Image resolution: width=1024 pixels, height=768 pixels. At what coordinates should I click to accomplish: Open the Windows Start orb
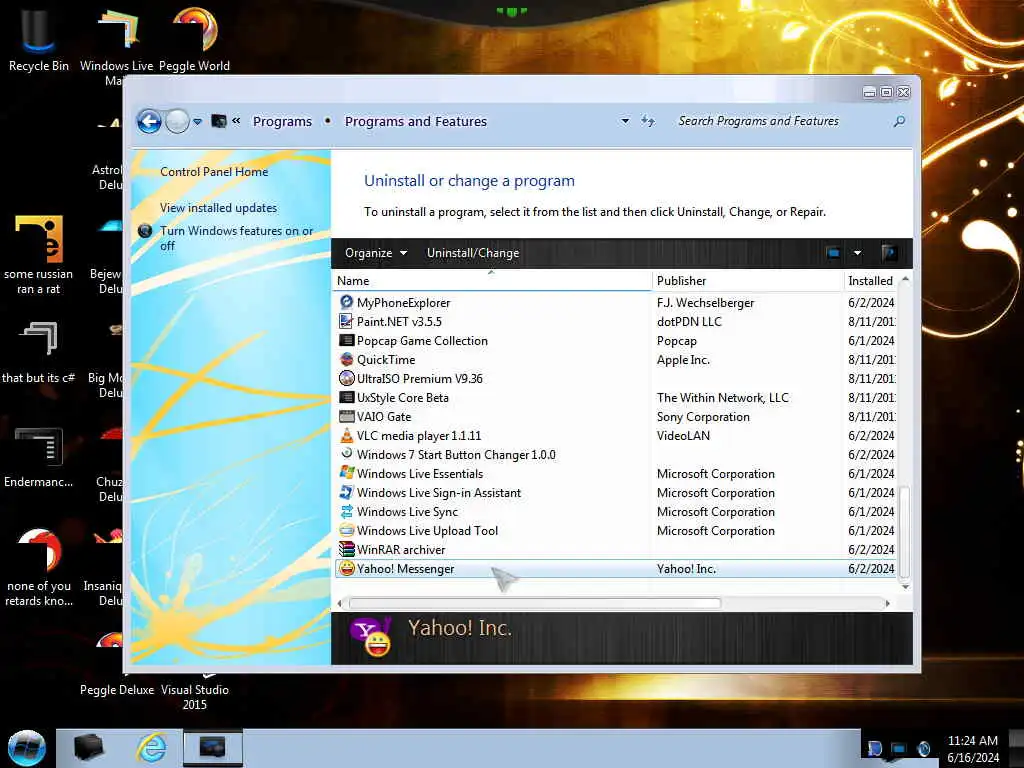[x=26, y=748]
